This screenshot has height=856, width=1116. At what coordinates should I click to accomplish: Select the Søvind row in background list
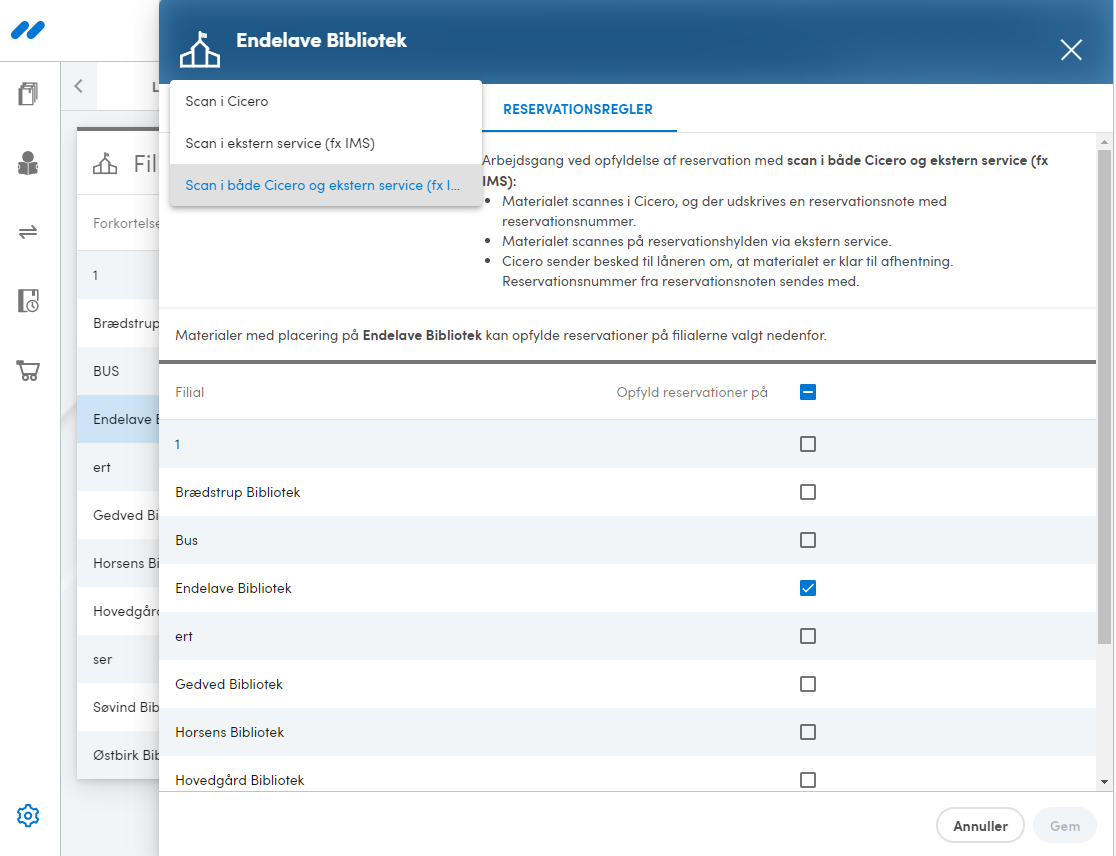click(x=118, y=707)
